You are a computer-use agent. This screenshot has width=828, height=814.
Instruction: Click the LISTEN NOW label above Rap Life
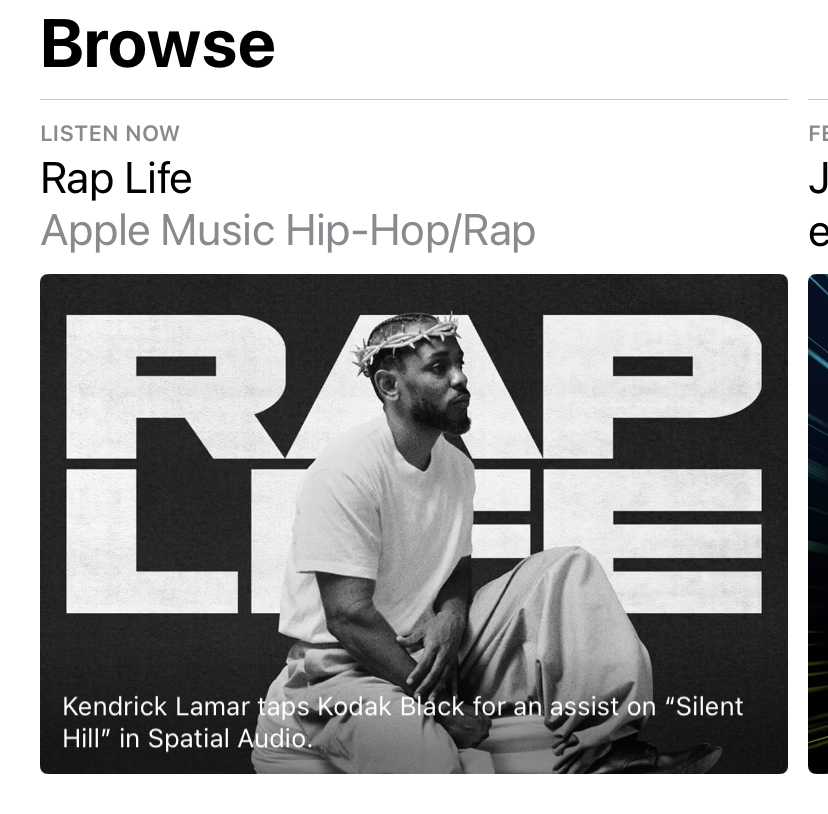(110, 134)
